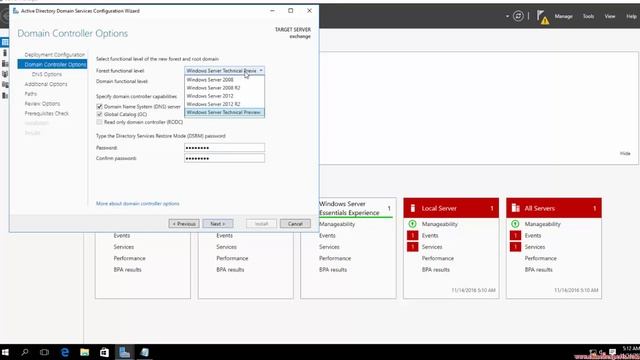Go to DNS Options step

coord(47,74)
